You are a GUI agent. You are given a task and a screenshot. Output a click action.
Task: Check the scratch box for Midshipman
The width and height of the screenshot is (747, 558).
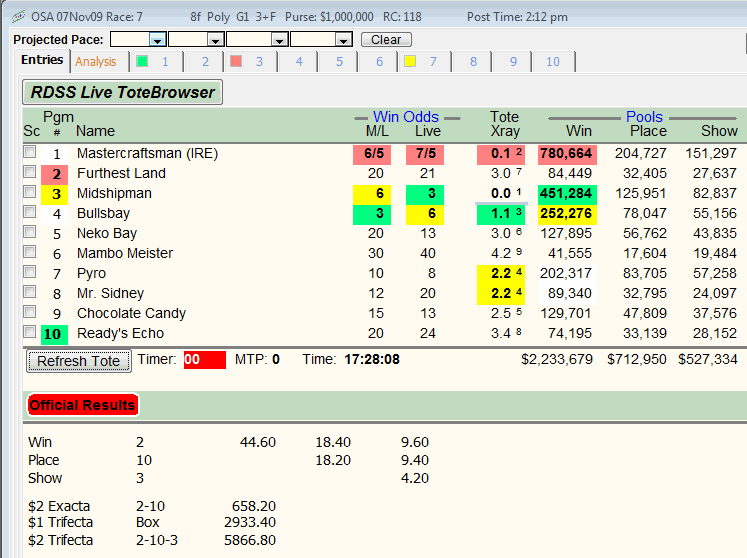tap(30, 192)
